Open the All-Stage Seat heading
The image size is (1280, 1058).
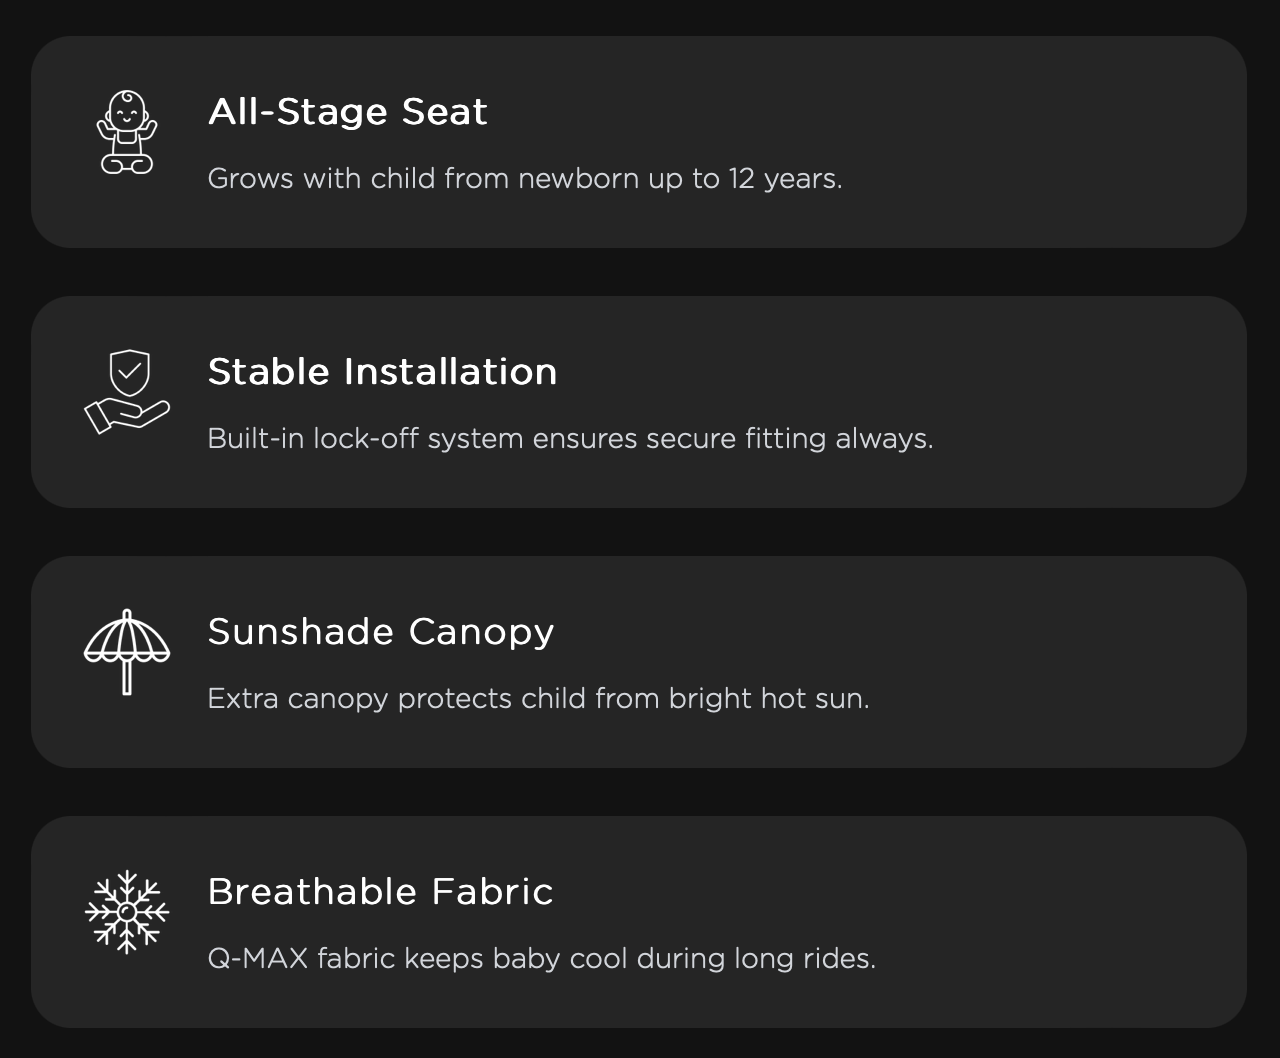(x=347, y=112)
